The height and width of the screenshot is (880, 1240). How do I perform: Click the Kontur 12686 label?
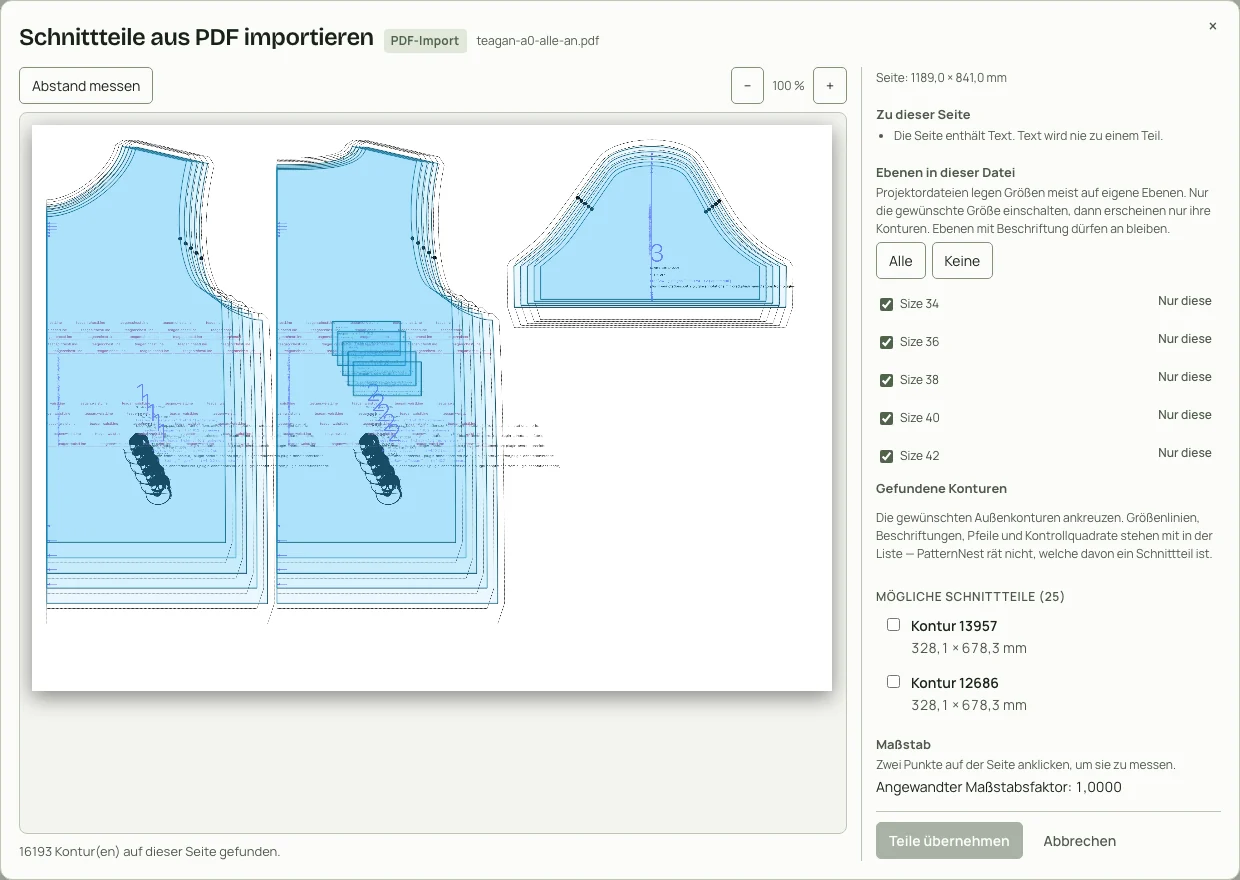pos(954,683)
